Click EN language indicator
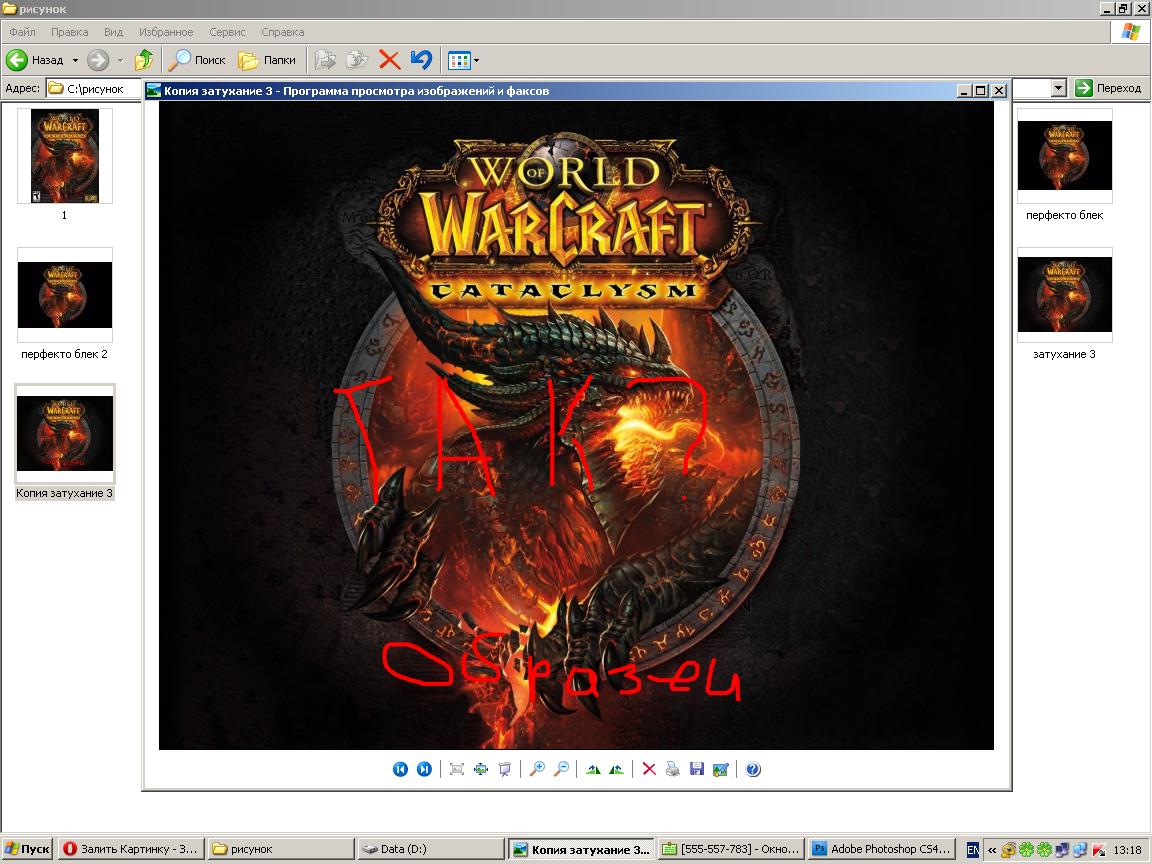Image resolution: width=1152 pixels, height=864 pixels. point(972,850)
